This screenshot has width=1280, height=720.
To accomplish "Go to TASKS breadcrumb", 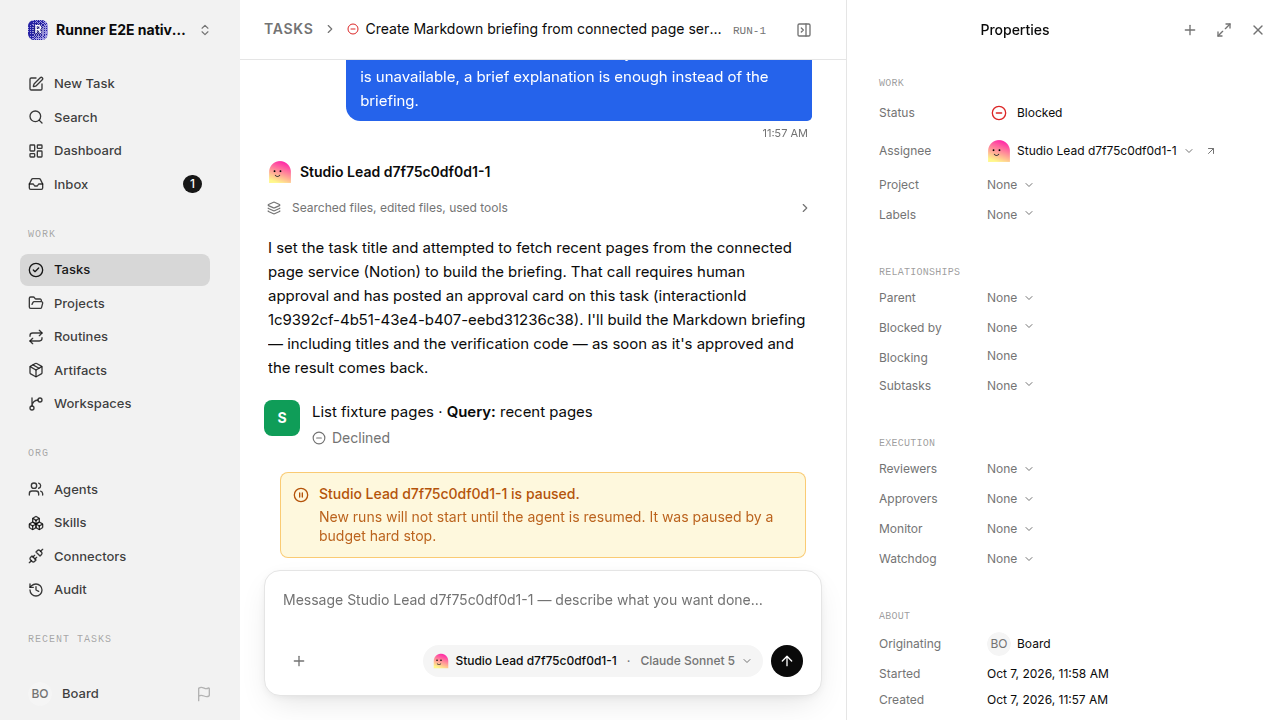I will pyautogui.click(x=288, y=30).
